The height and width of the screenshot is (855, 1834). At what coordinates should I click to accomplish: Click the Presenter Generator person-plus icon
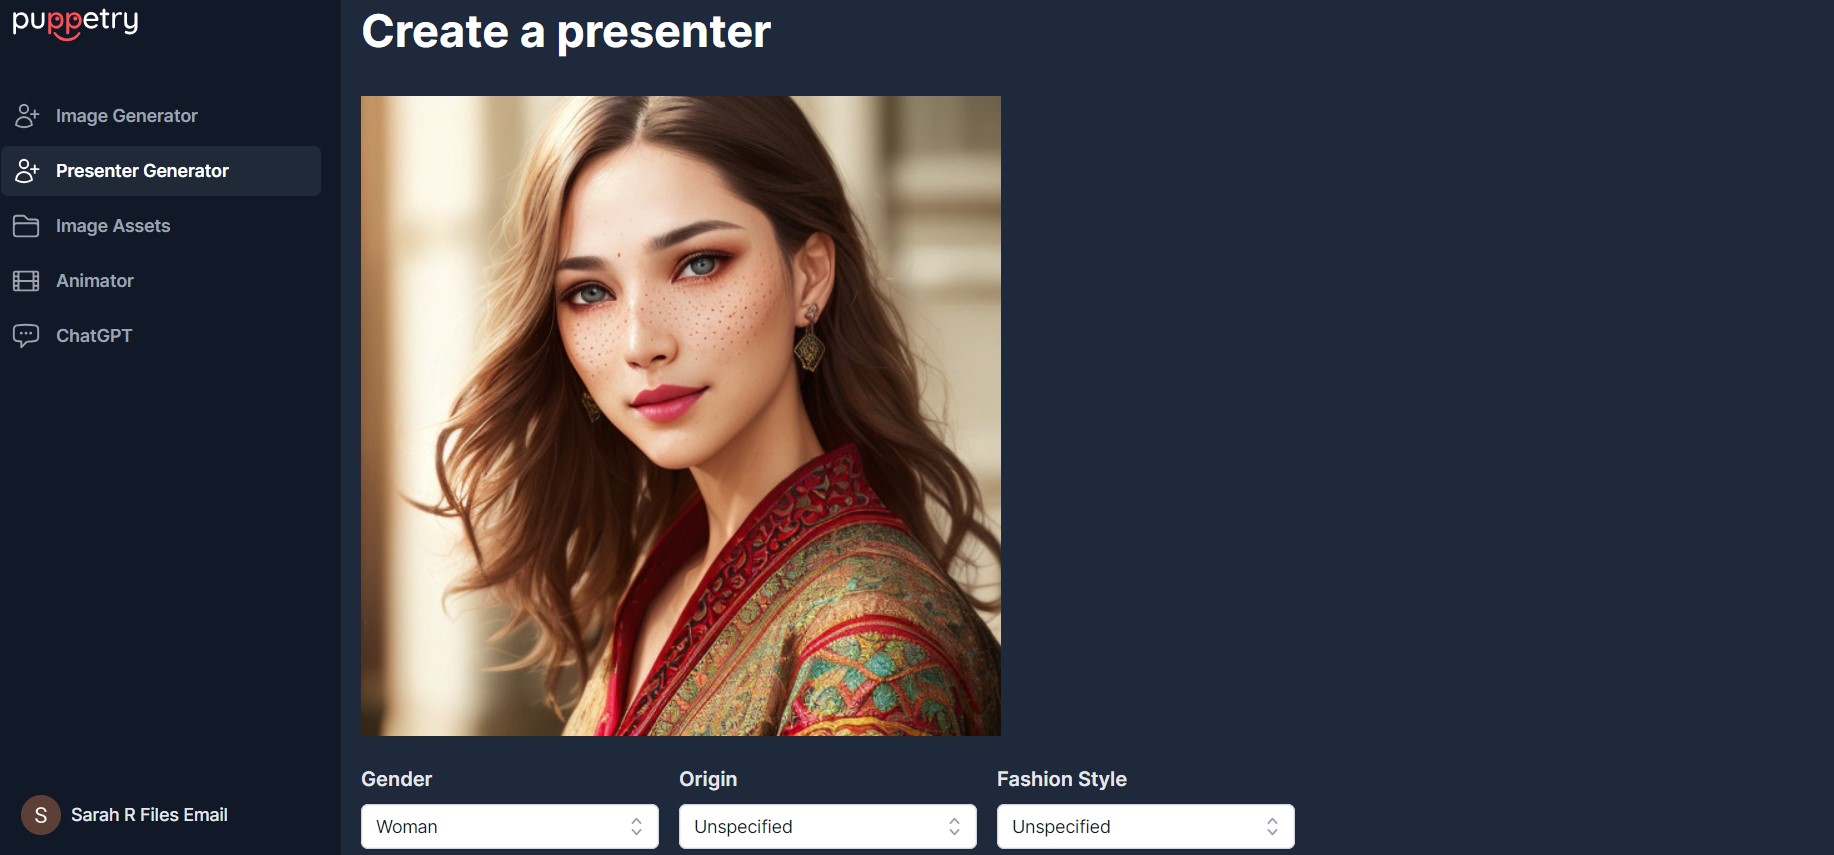point(27,171)
